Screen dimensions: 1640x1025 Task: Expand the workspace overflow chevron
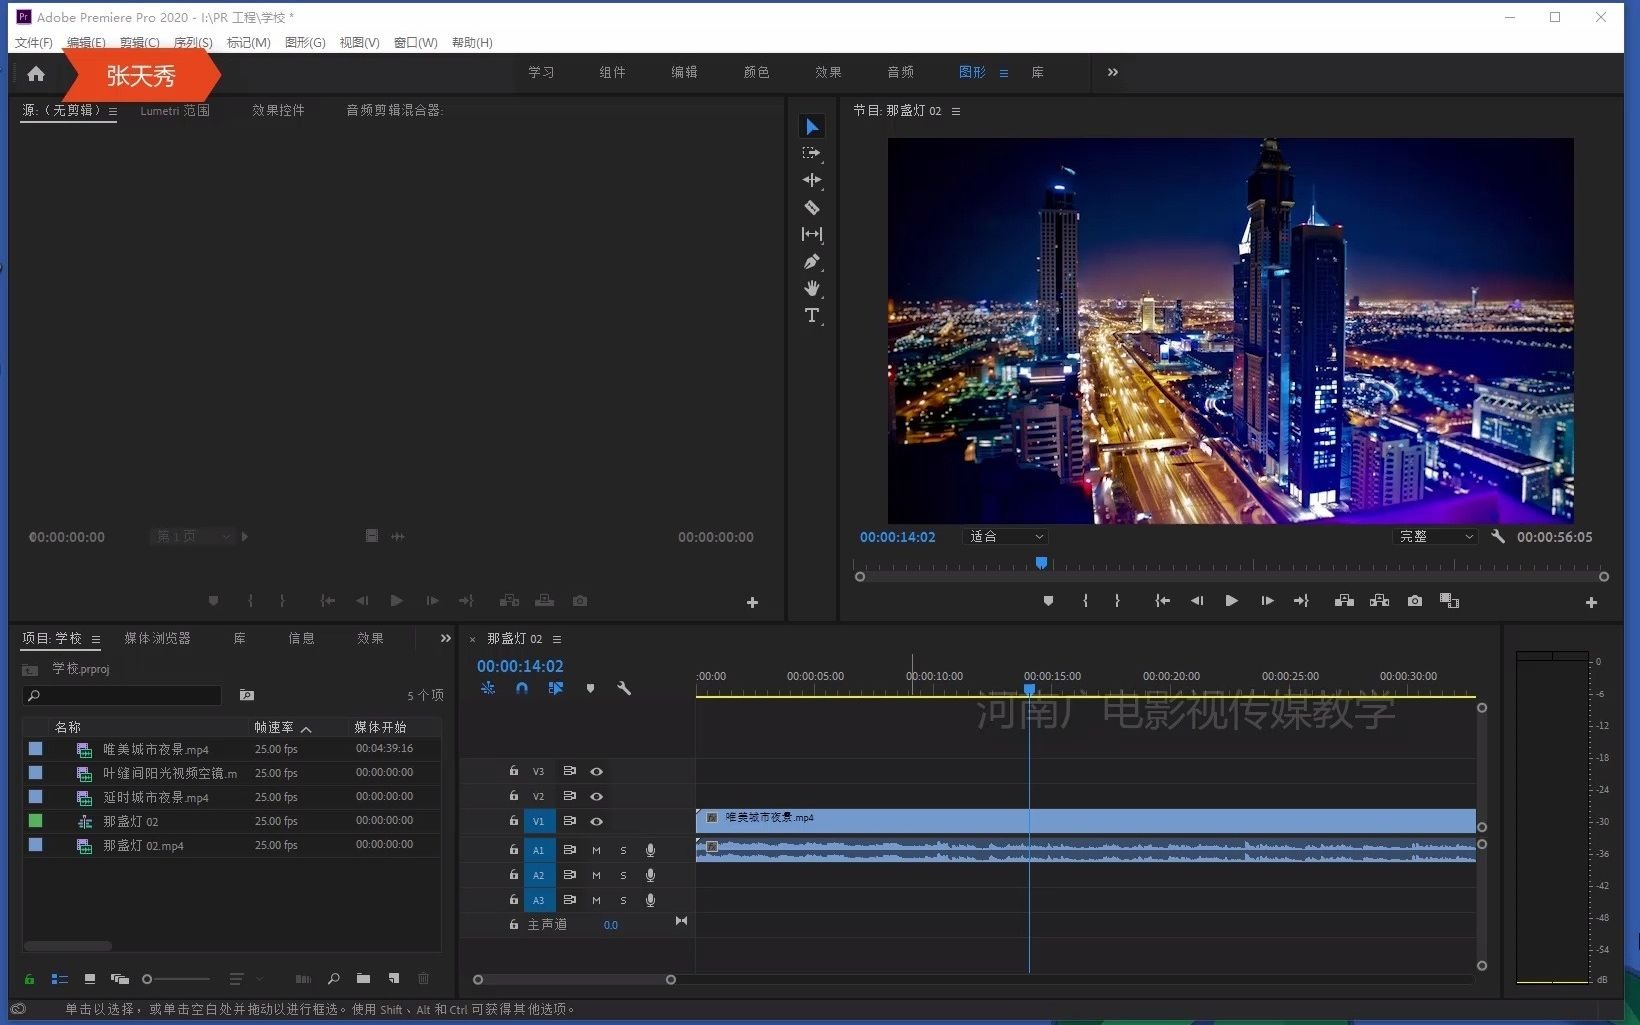tap(1113, 72)
